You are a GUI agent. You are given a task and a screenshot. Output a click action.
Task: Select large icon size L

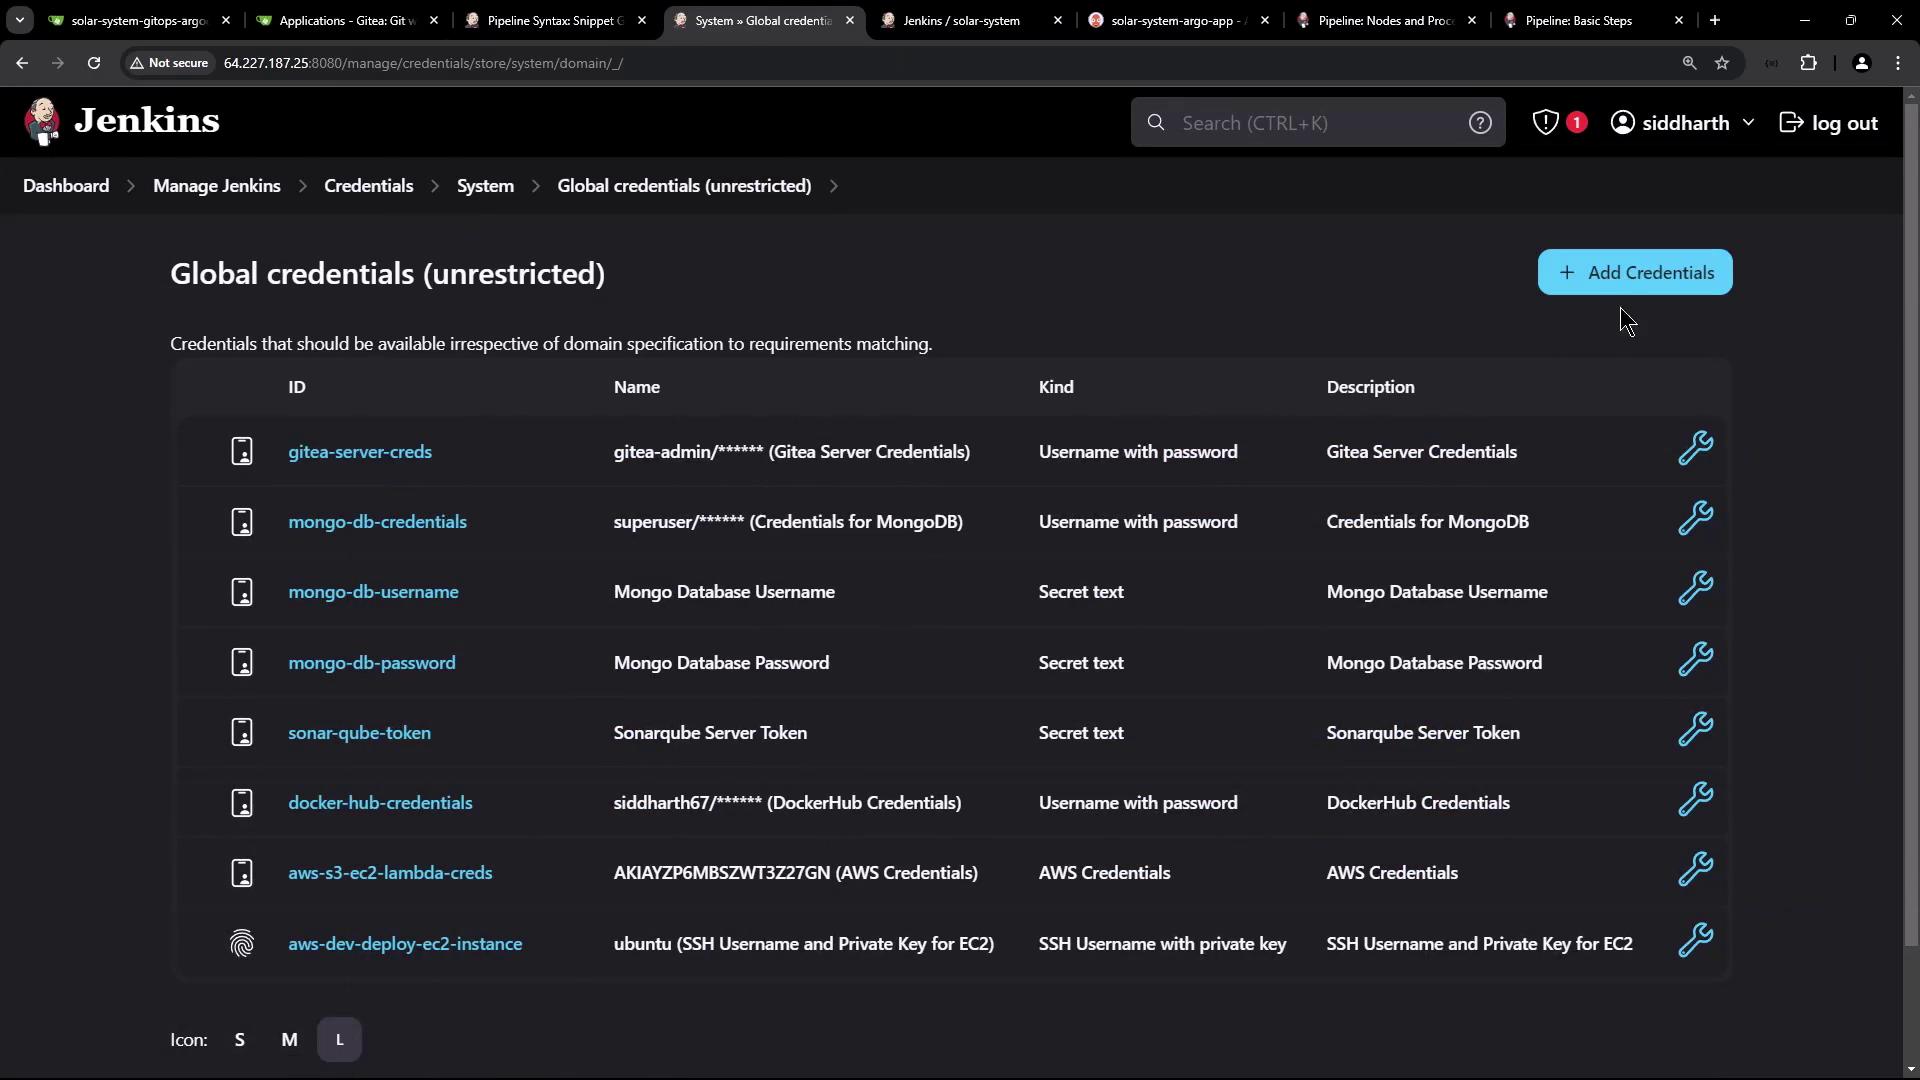click(339, 1039)
